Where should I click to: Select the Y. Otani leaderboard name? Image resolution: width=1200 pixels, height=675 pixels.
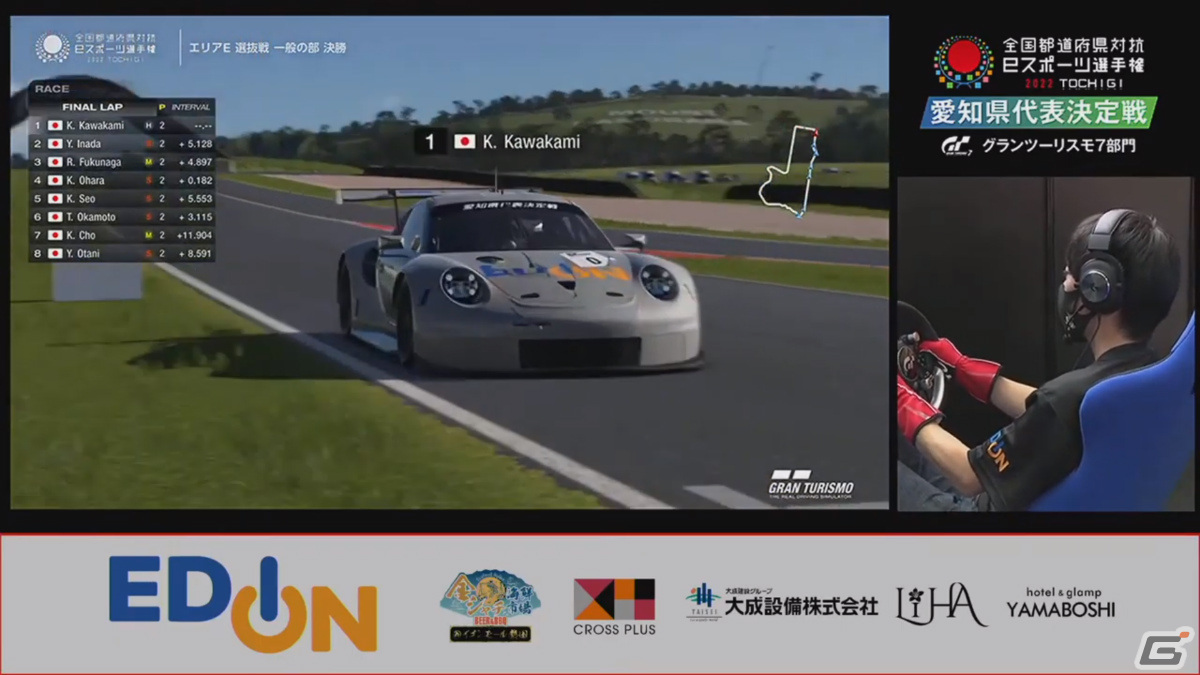click(x=84, y=253)
